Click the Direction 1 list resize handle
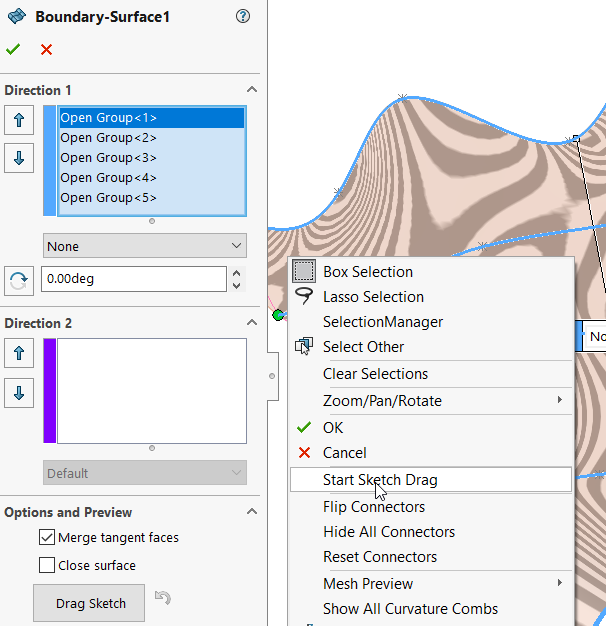Screen dimensions: 606x626 tap(152, 221)
